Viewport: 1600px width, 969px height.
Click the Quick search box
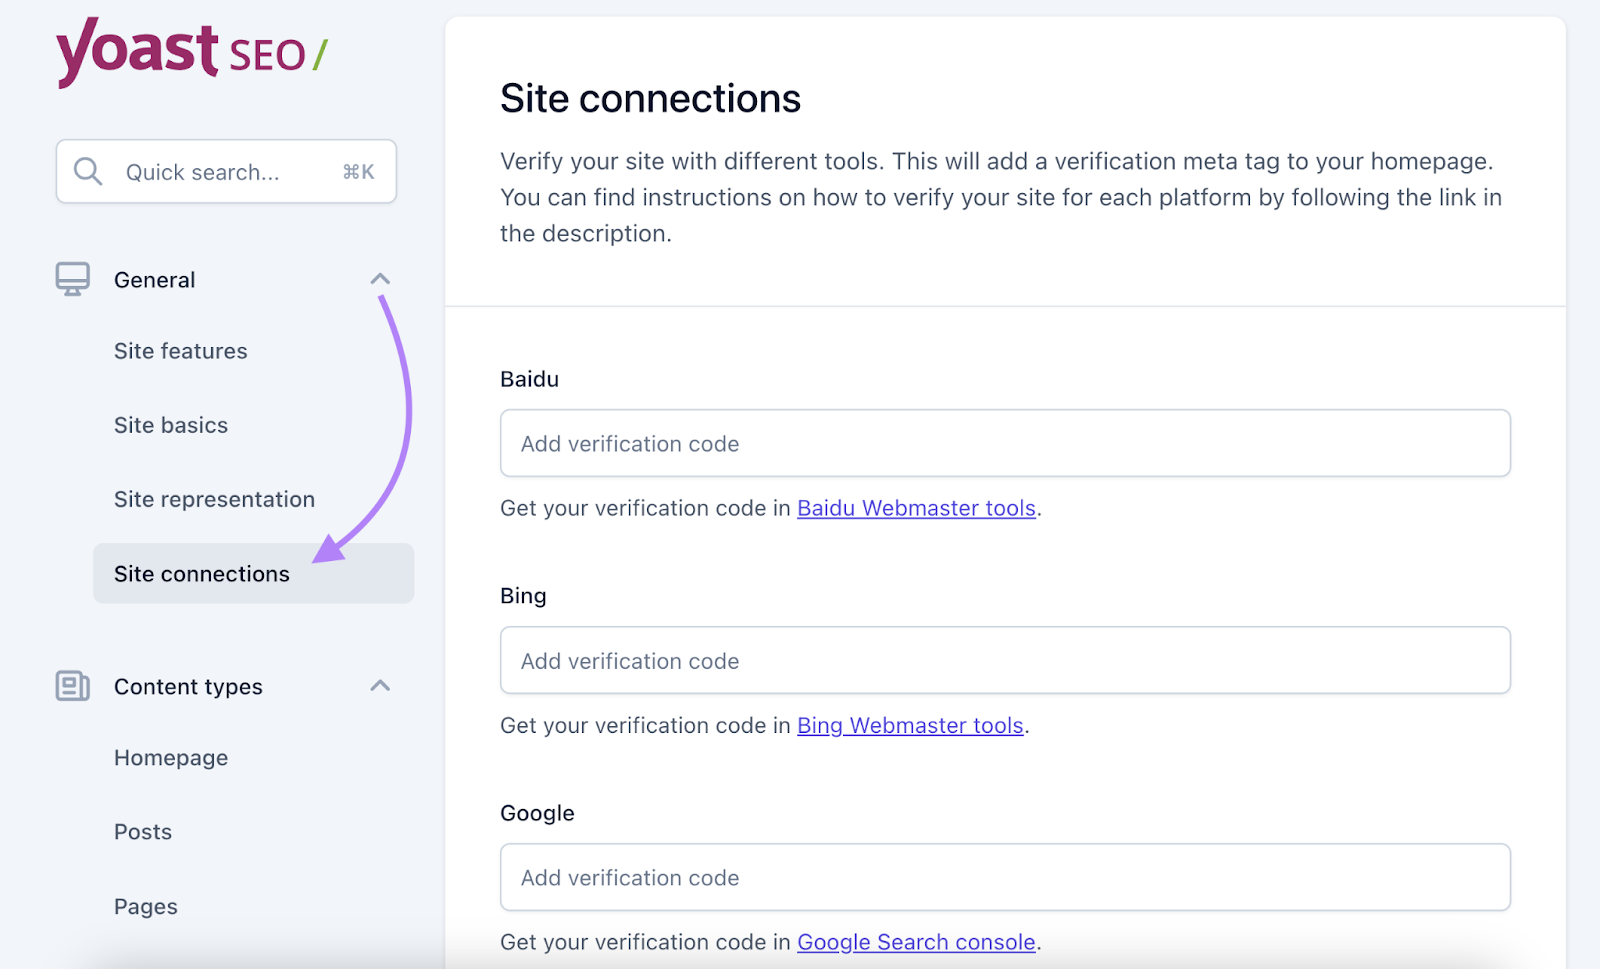pos(225,171)
